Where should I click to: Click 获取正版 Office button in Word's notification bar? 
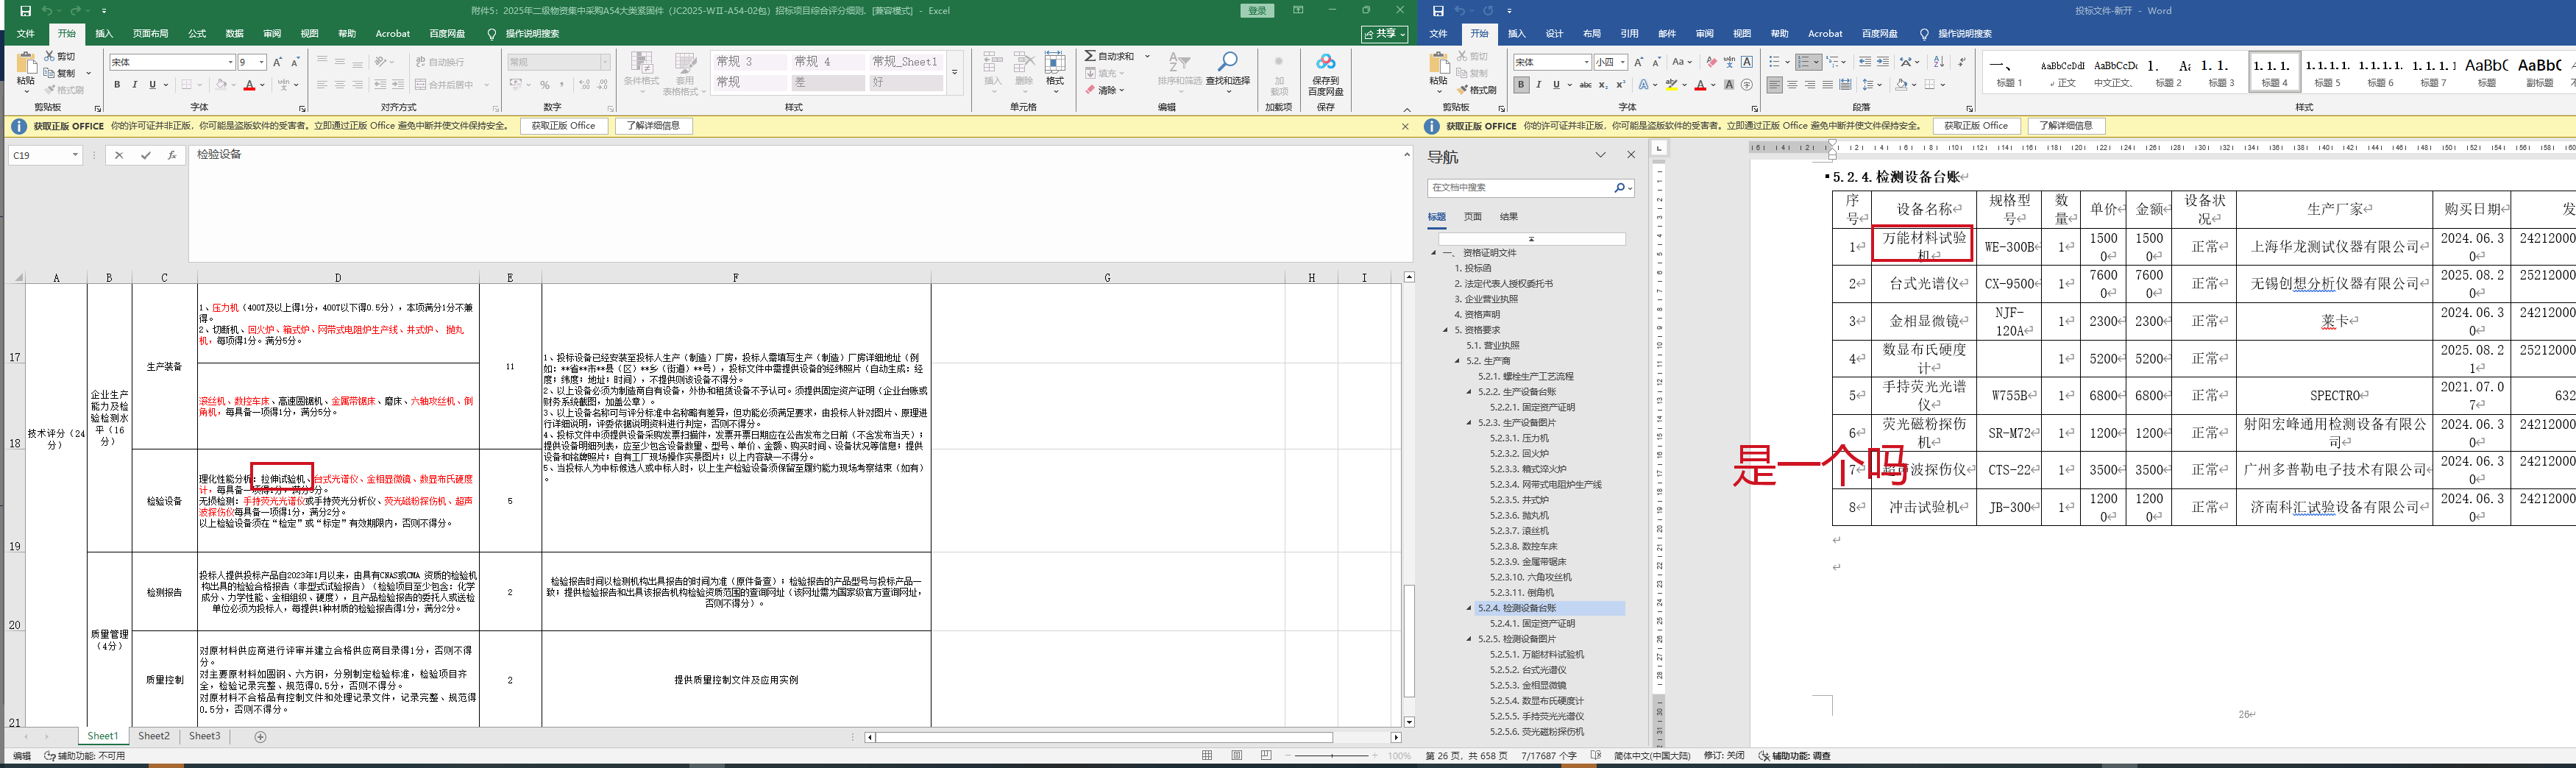tap(1975, 126)
